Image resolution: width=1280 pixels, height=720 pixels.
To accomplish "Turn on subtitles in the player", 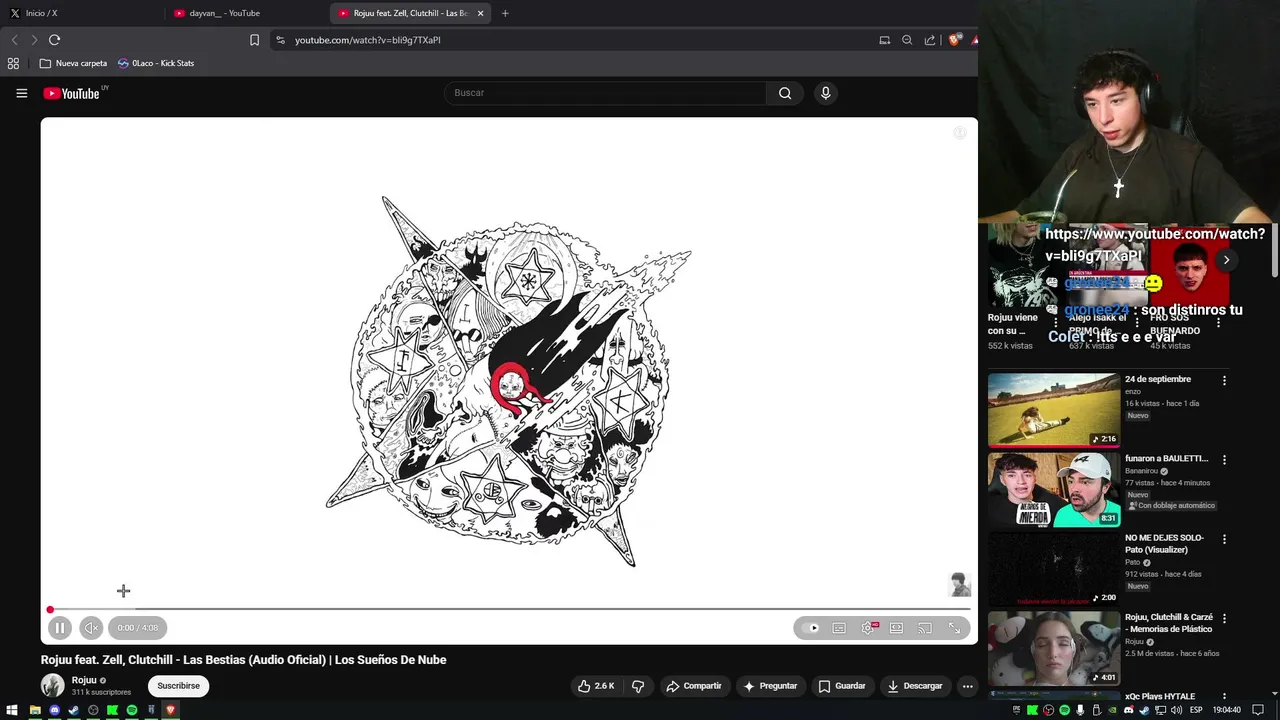I will tap(839, 628).
